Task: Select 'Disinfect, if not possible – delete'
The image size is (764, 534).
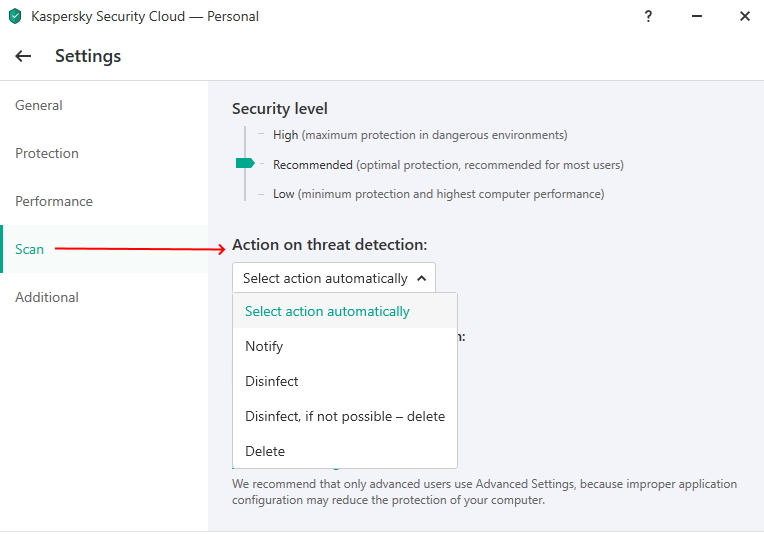Action: pyautogui.click(x=345, y=416)
